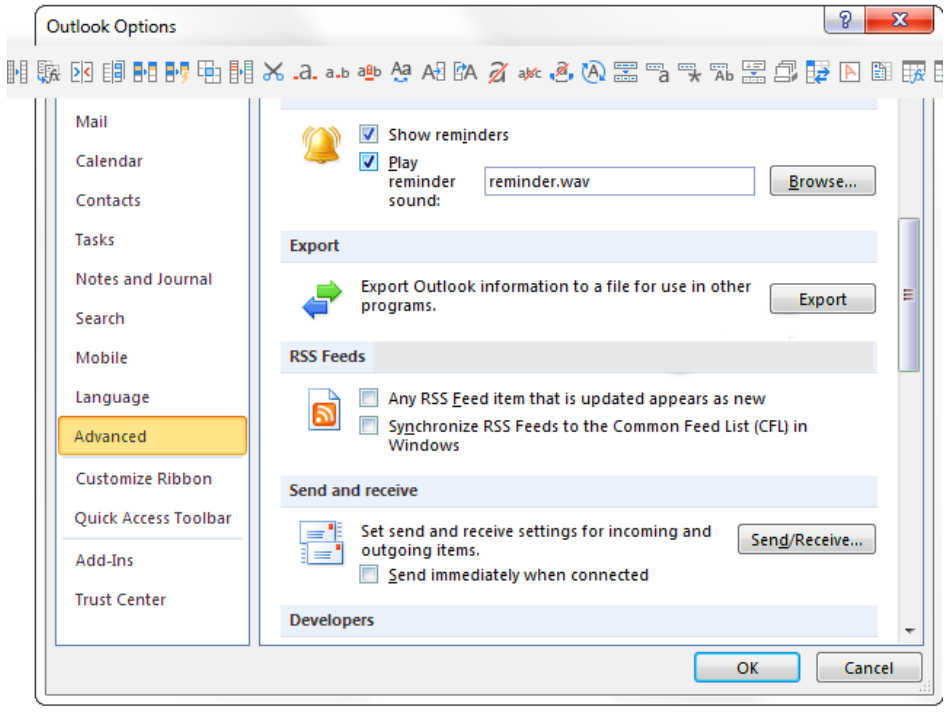Viewport: 948px width, 712px height.
Task: Click the plain crossed-out 'a' icon
Action: coord(498,72)
